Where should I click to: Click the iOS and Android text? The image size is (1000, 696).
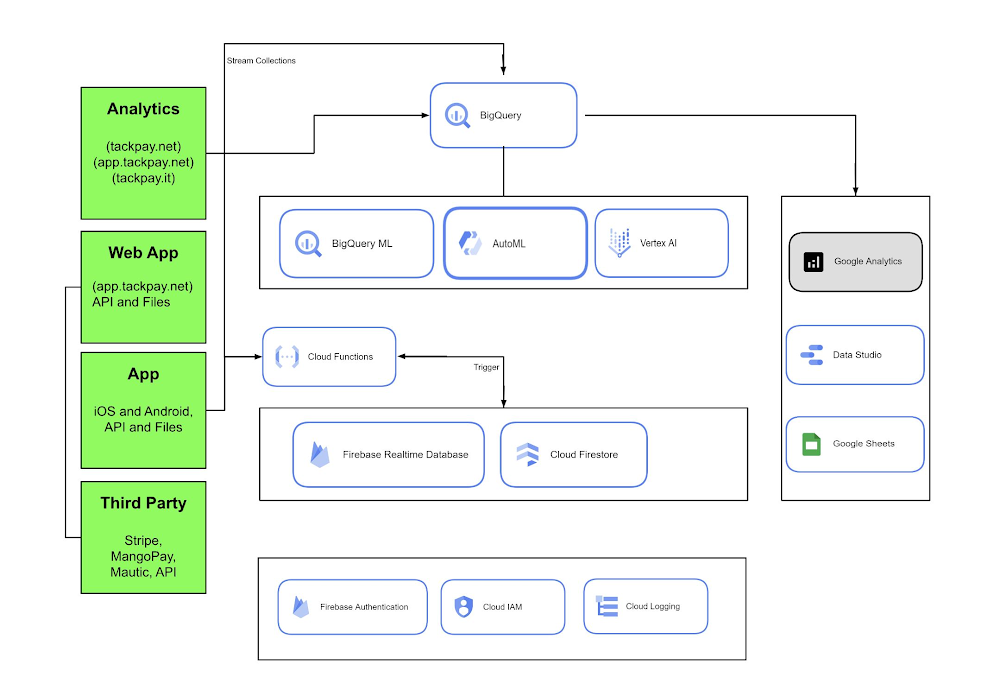143,411
